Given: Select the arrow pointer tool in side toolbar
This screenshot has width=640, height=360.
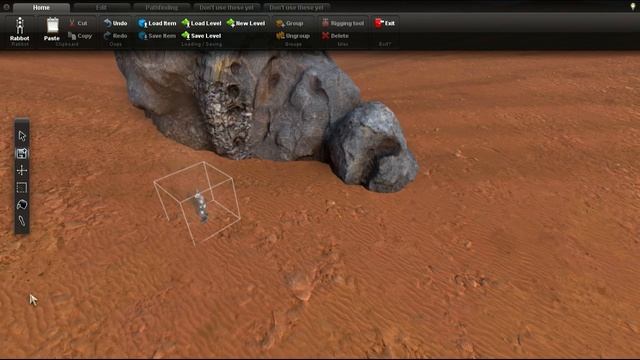Looking at the screenshot, I should 22,136.
